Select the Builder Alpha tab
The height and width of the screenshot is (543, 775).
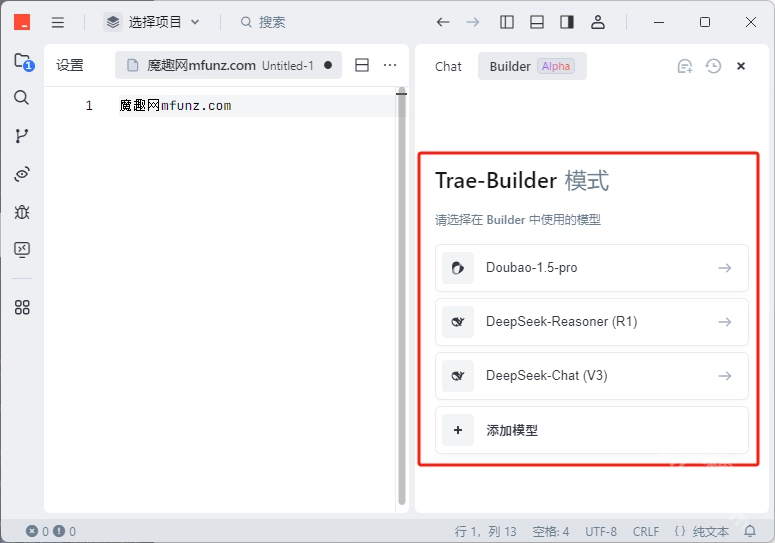coord(531,66)
